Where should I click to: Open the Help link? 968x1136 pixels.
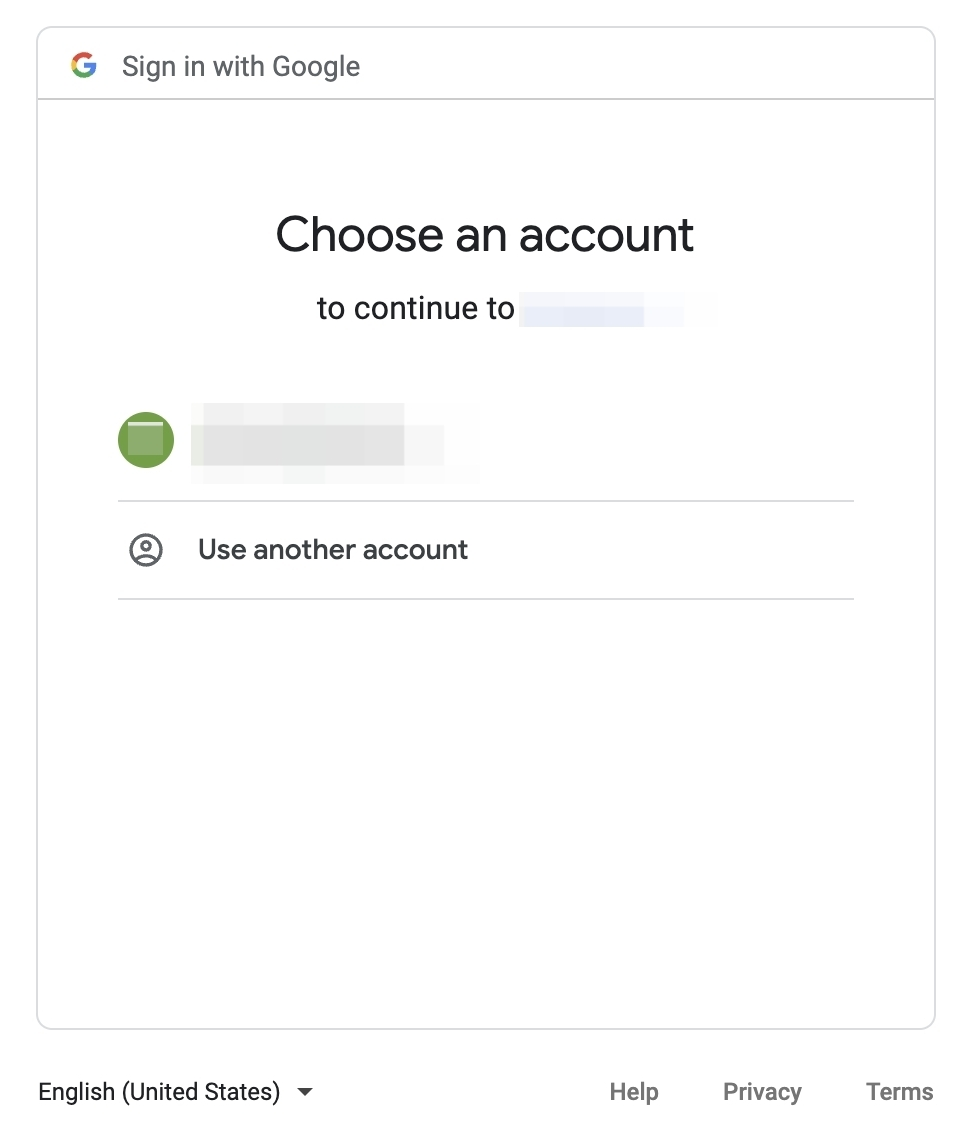(x=634, y=1092)
